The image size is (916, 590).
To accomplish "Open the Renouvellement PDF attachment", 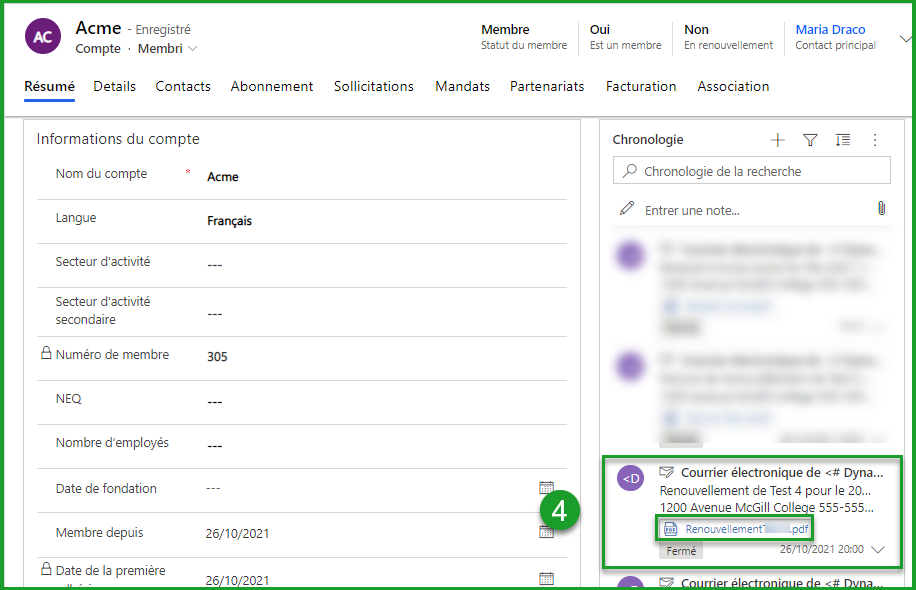I will pyautogui.click(x=735, y=529).
